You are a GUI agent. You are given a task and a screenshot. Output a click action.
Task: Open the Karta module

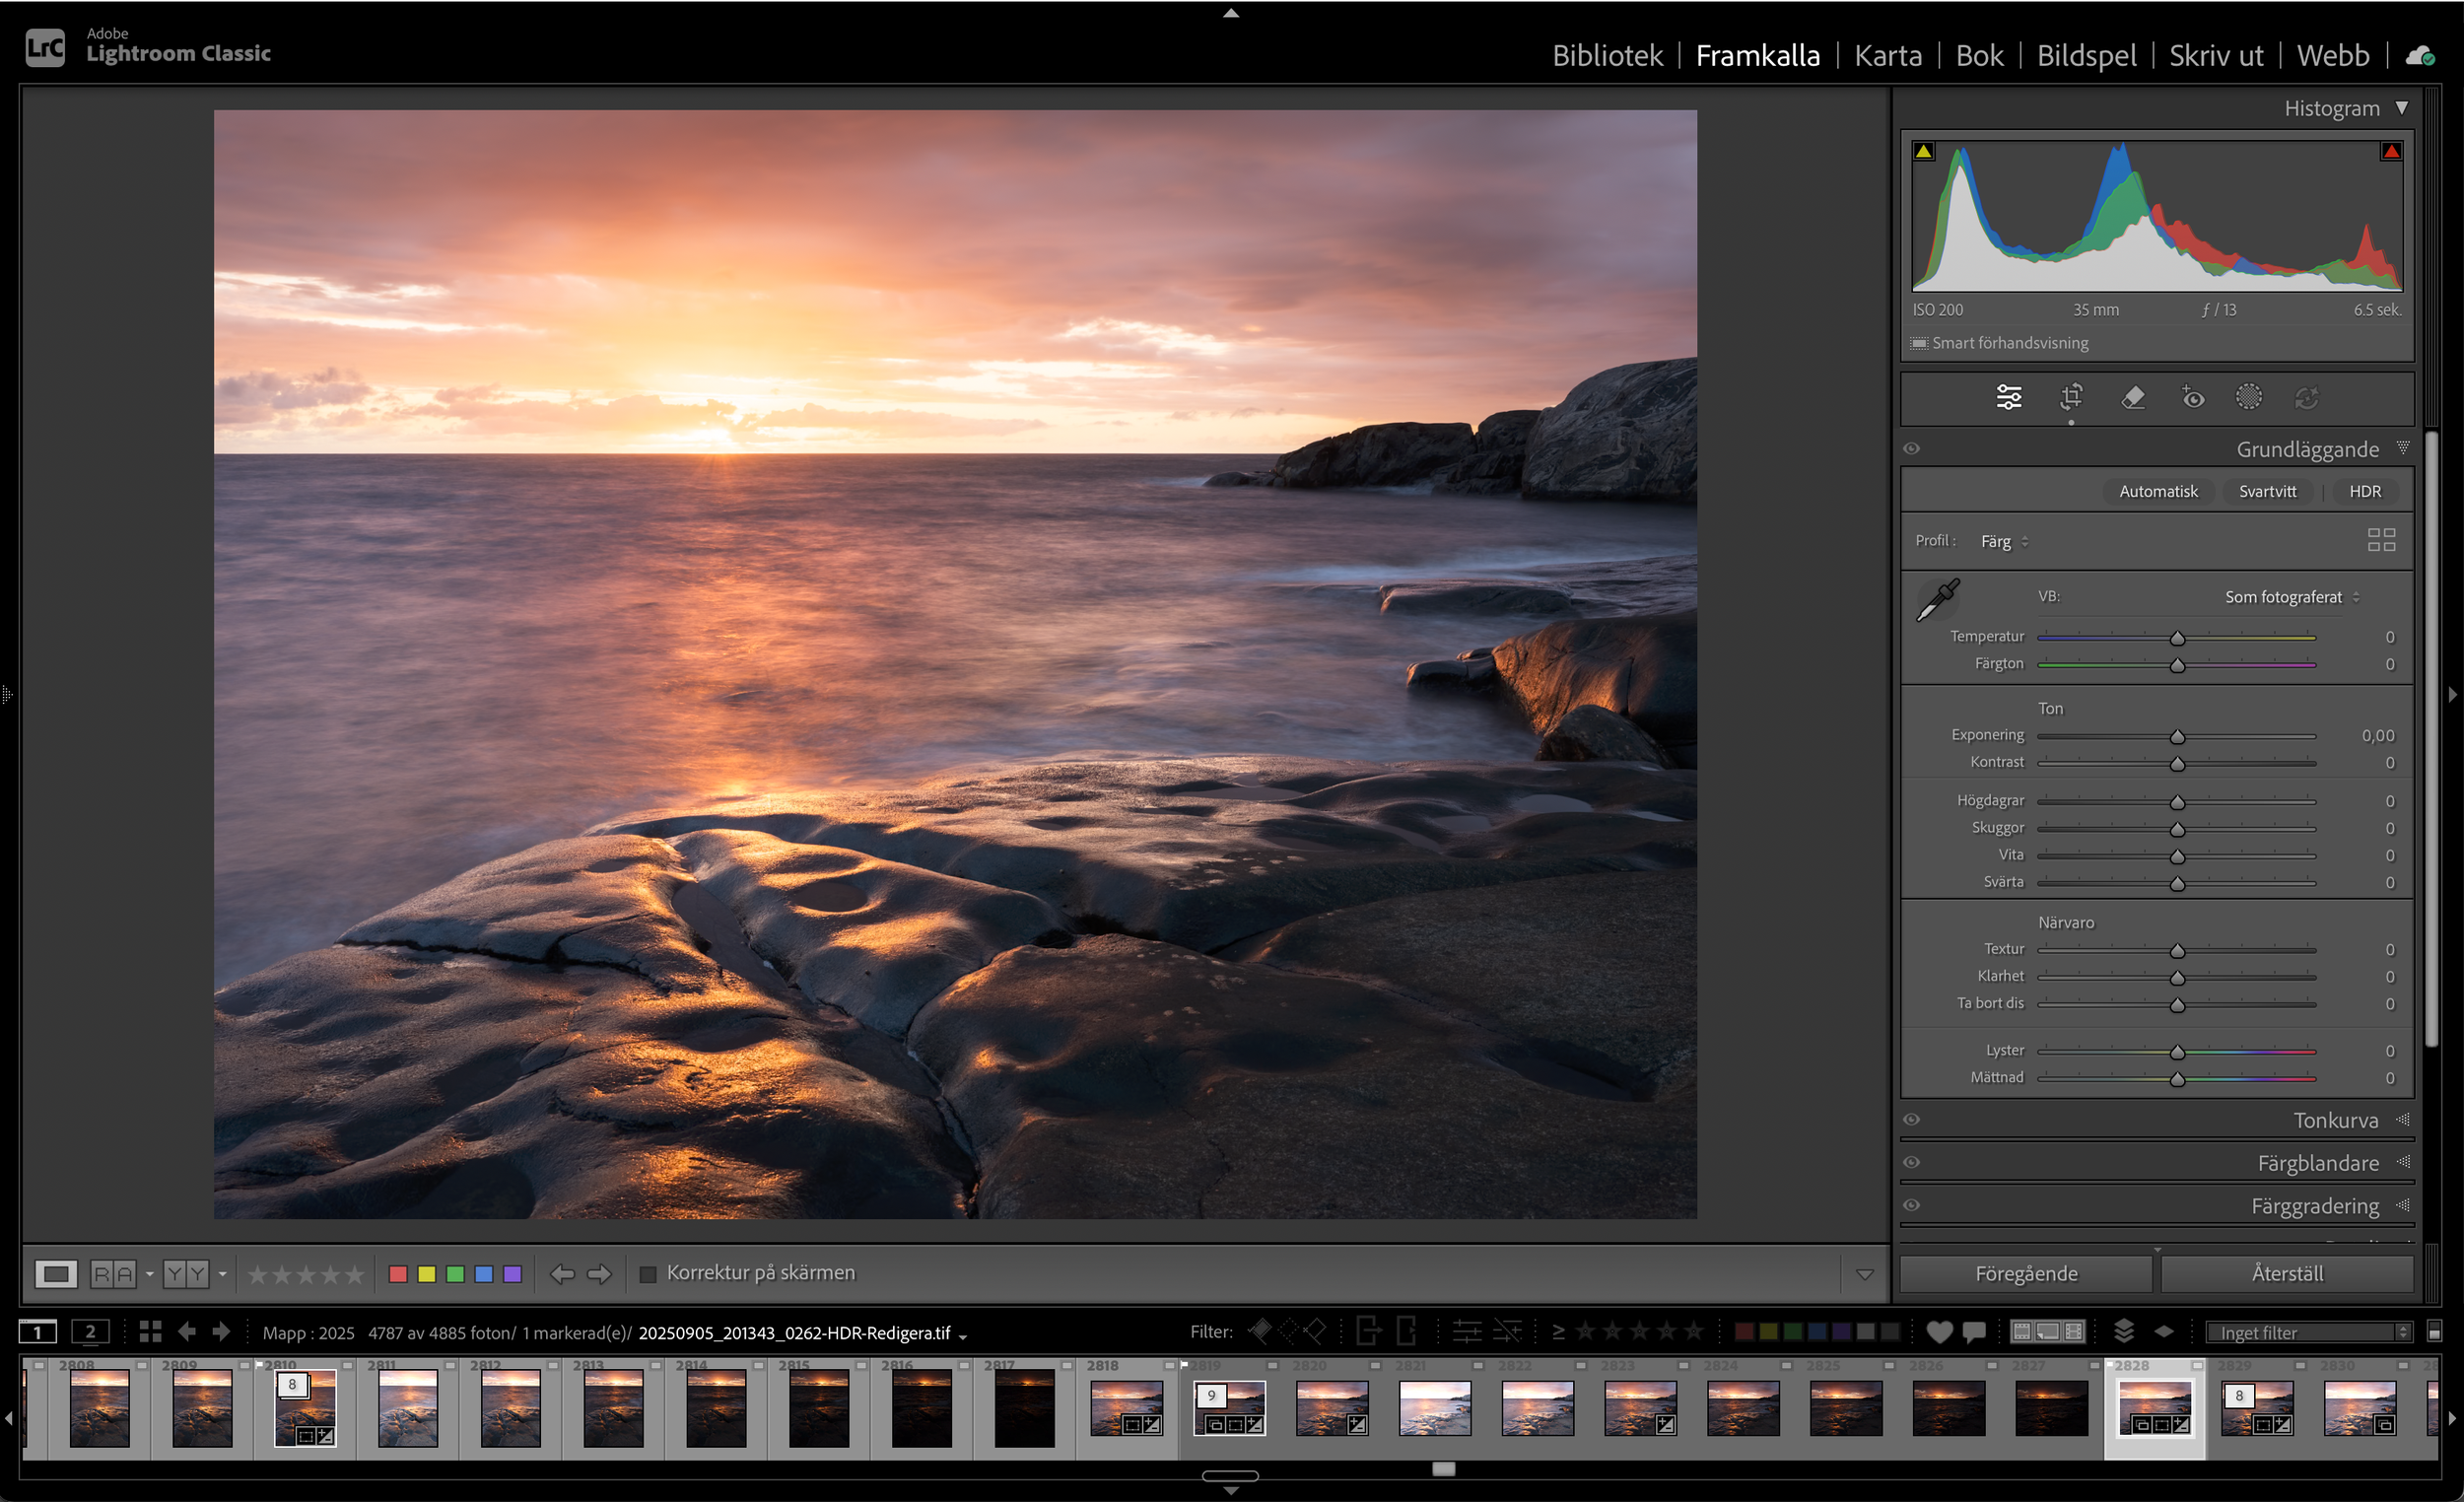[x=1887, y=55]
